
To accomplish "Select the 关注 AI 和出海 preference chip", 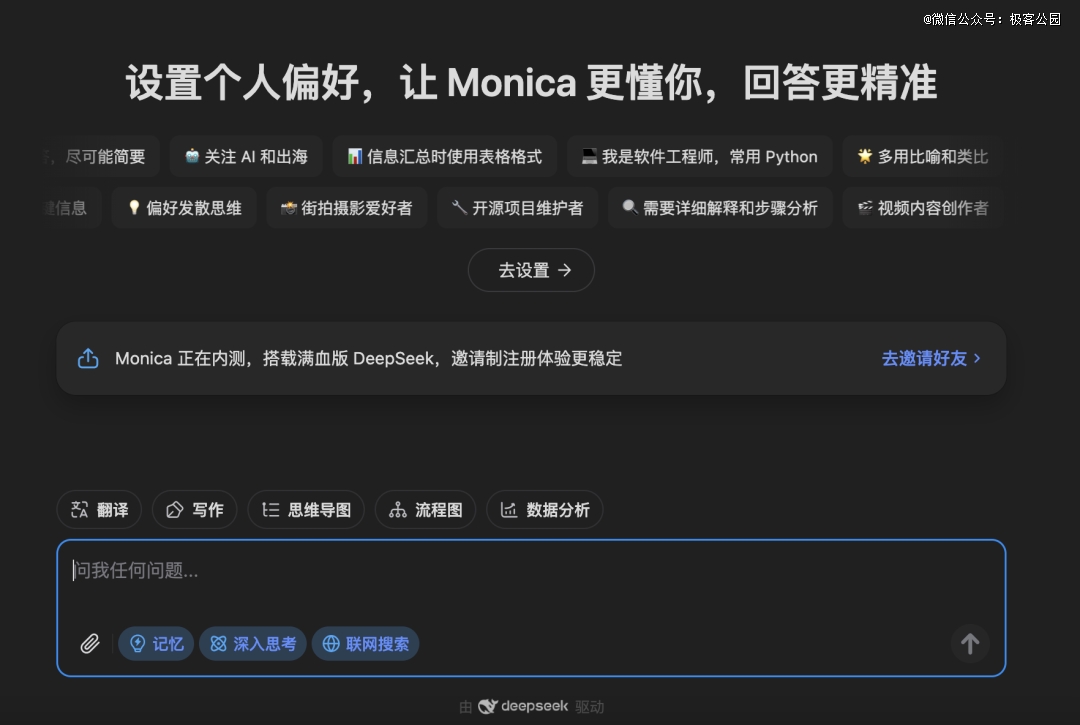I will point(246,156).
